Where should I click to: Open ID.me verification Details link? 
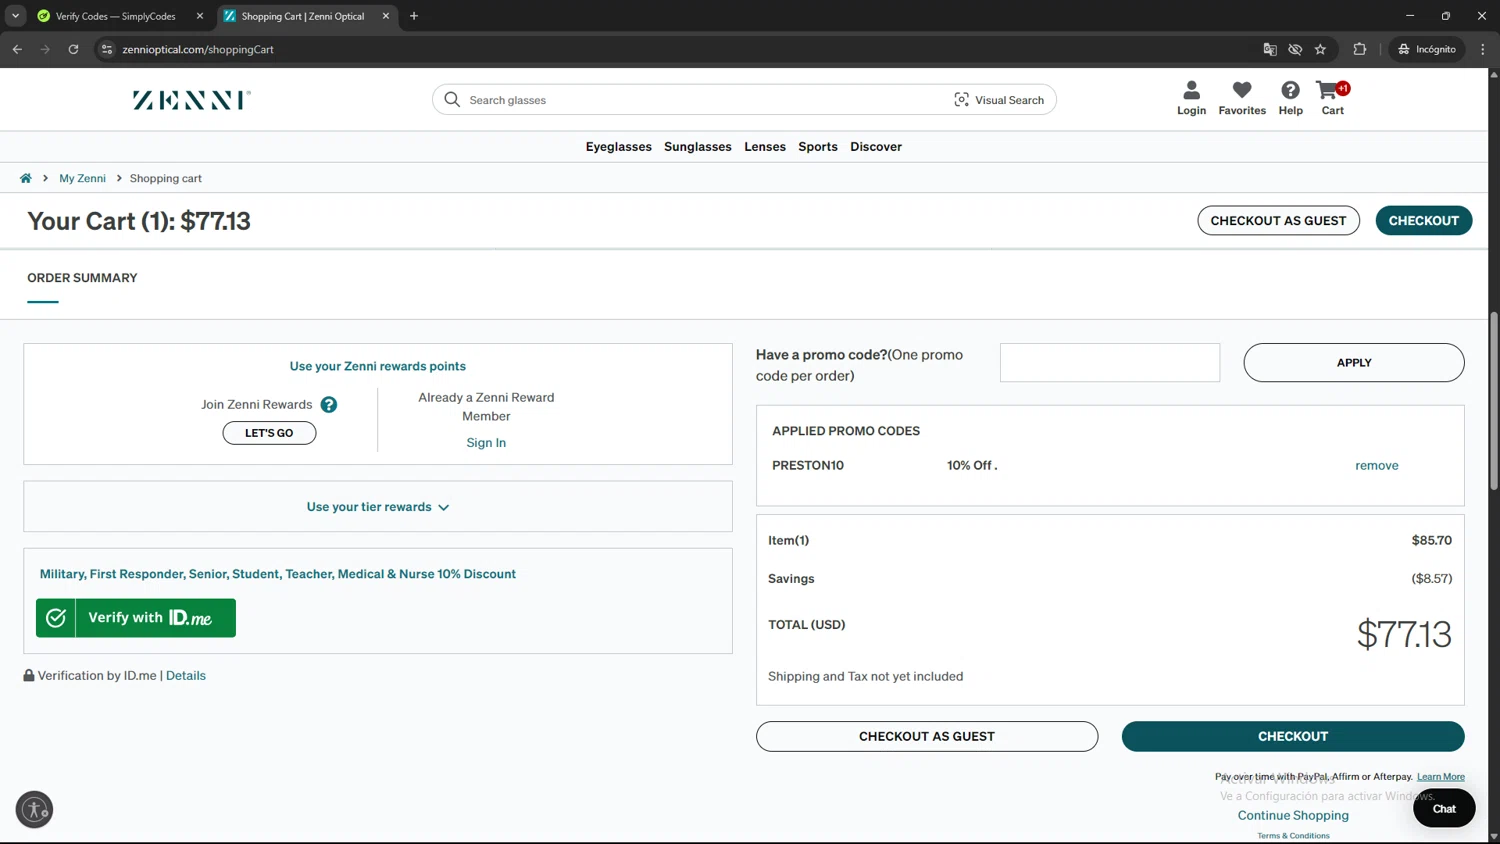pyautogui.click(x=186, y=676)
